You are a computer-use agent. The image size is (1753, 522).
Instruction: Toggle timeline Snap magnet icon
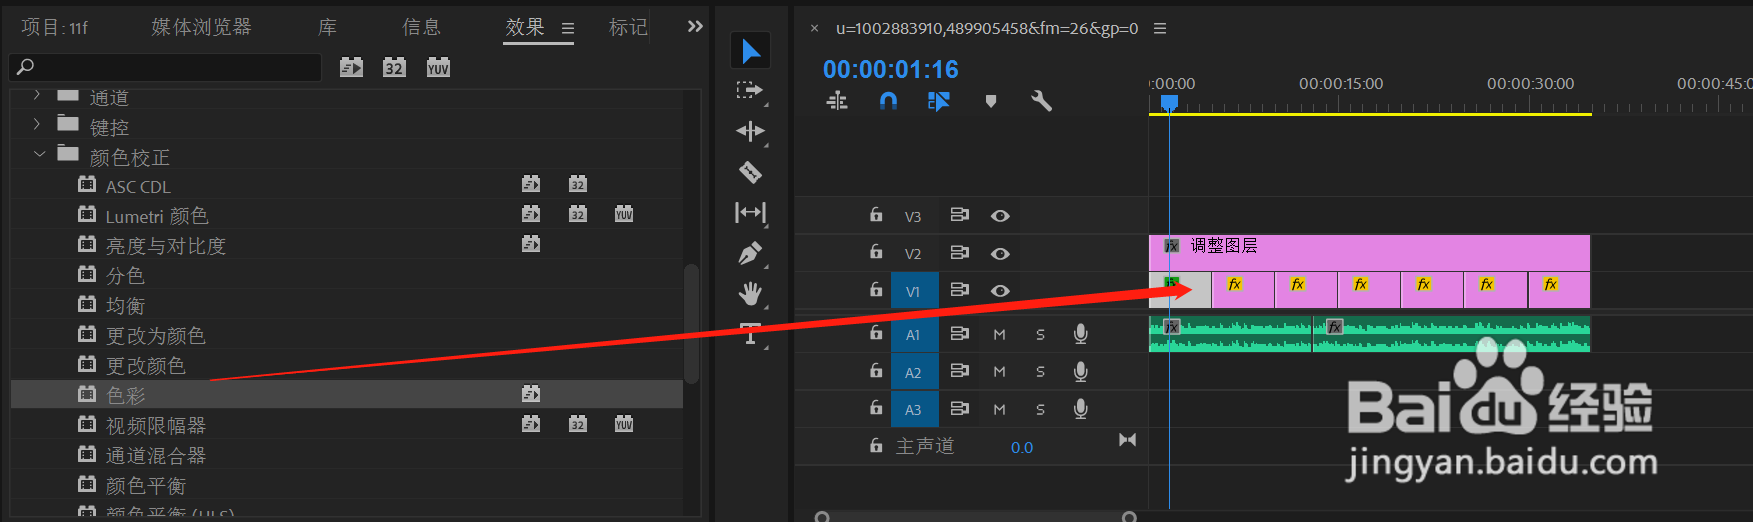tap(888, 101)
